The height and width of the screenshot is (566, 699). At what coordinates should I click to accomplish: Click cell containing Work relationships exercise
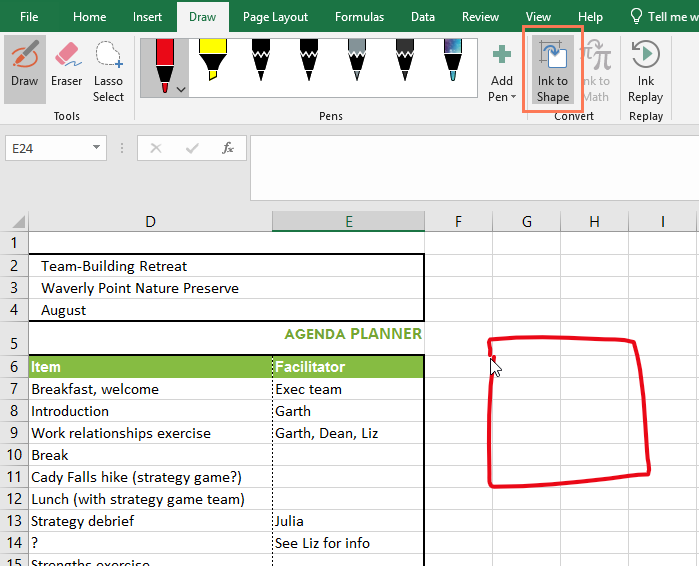pyautogui.click(x=151, y=433)
